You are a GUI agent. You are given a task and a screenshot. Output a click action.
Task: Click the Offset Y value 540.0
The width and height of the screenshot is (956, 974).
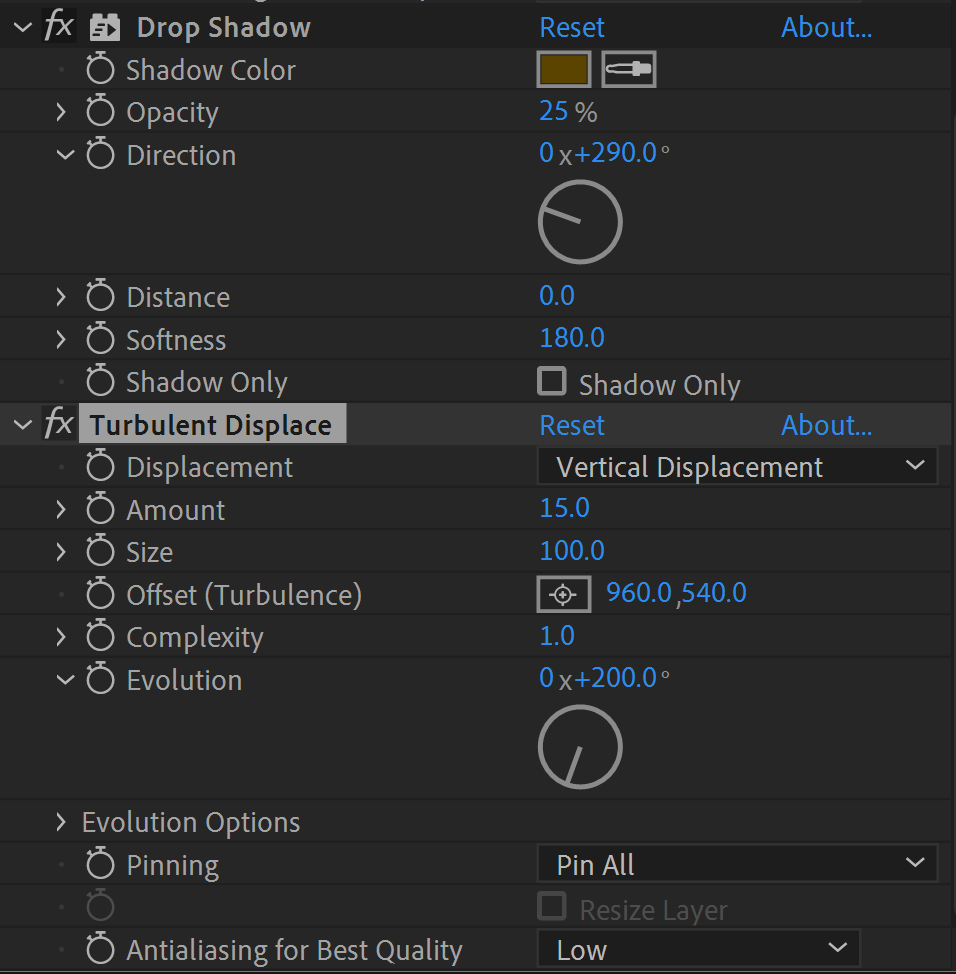coord(714,593)
